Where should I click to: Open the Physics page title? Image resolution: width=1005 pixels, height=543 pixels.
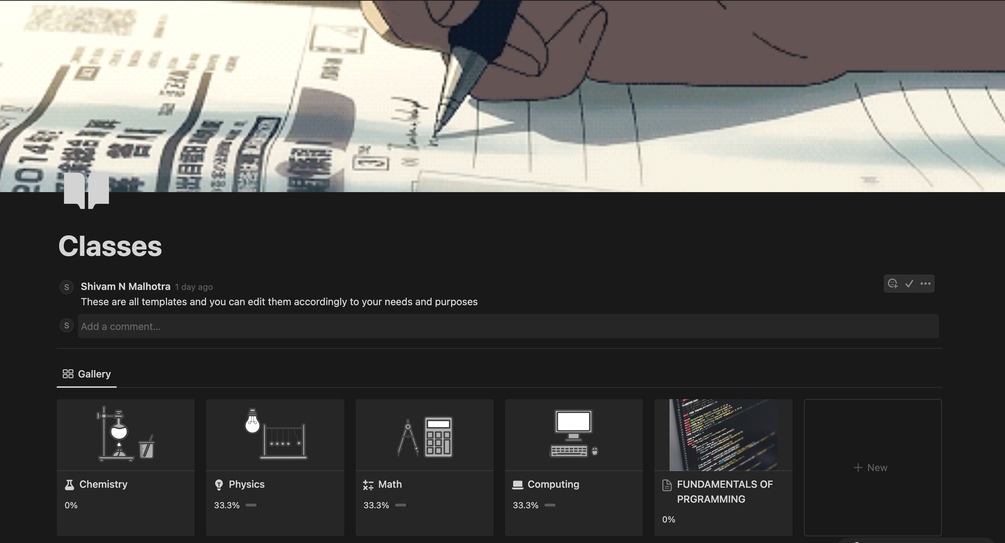tap(247, 484)
